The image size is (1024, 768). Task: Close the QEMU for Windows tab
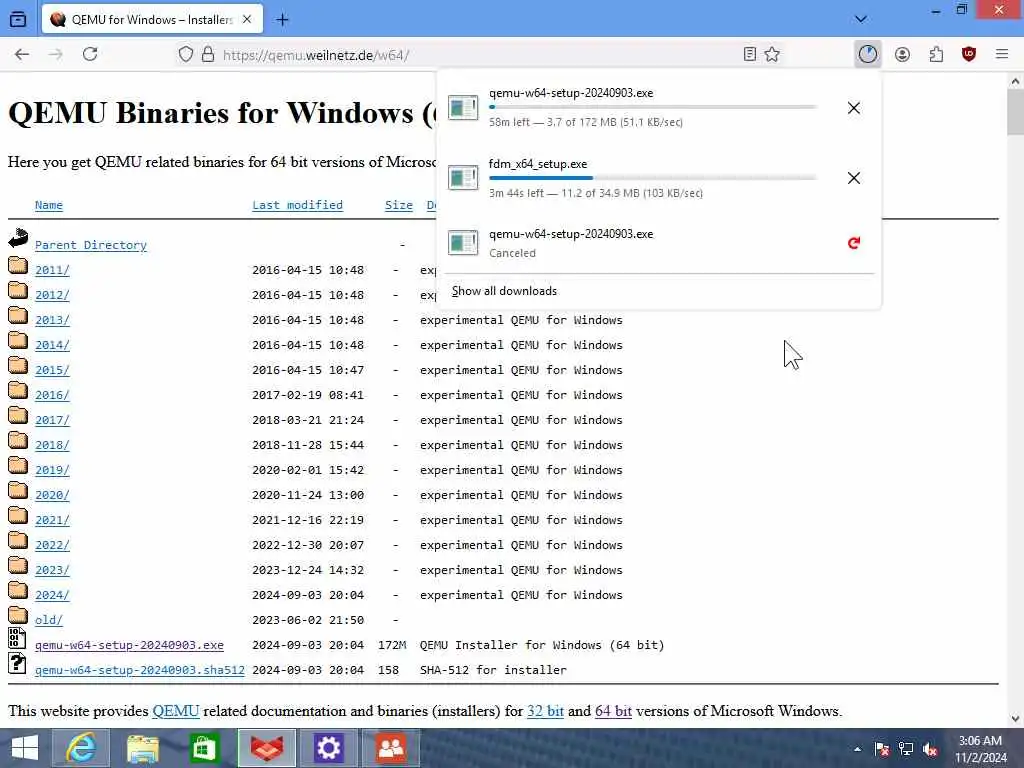point(247,20)
